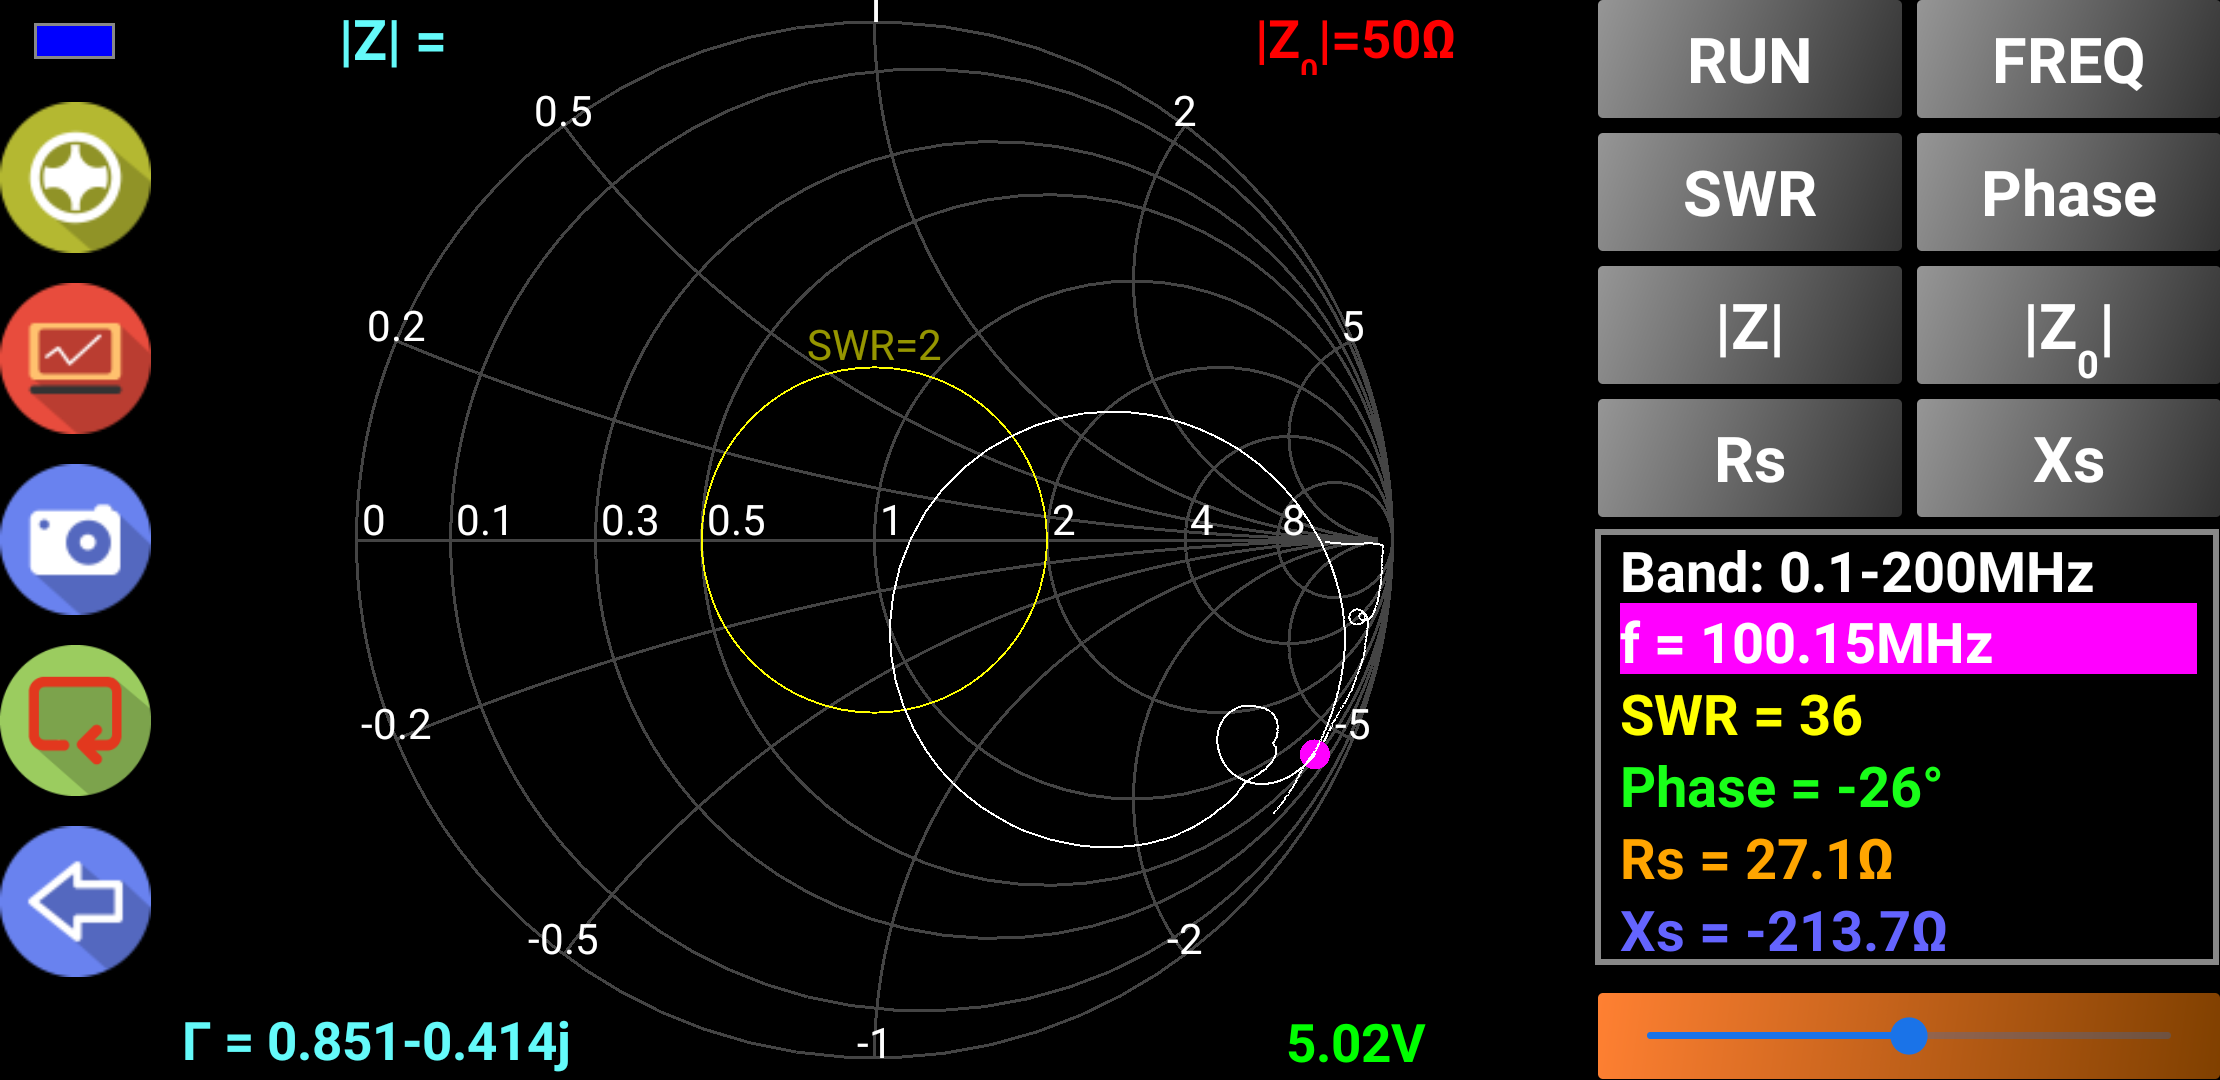The height and width of the screenshot is (1080, 2220).
Task: Select the magenta marker point on the chart
Action: tap(1314, 754)
